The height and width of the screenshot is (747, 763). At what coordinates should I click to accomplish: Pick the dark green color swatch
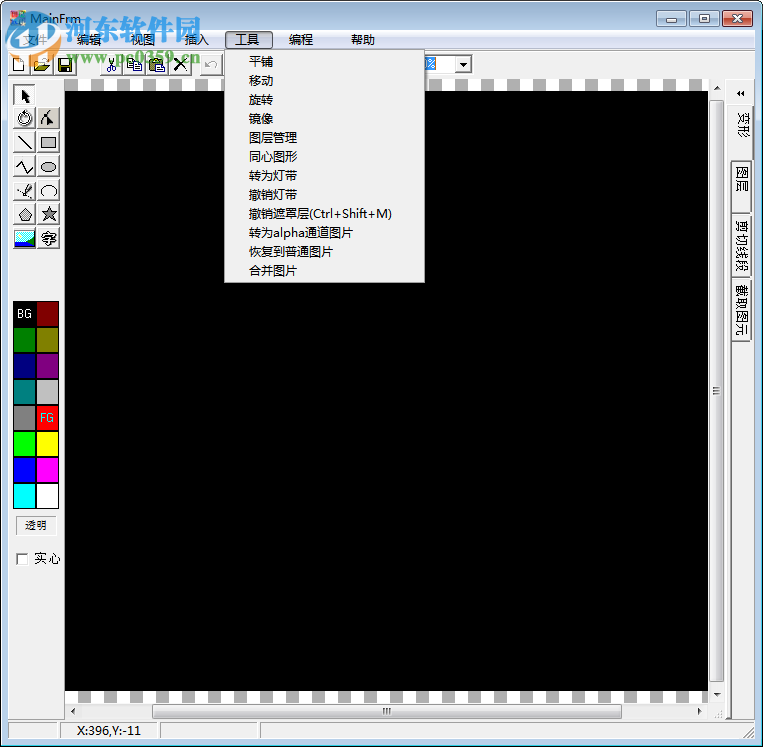point(24,340)
